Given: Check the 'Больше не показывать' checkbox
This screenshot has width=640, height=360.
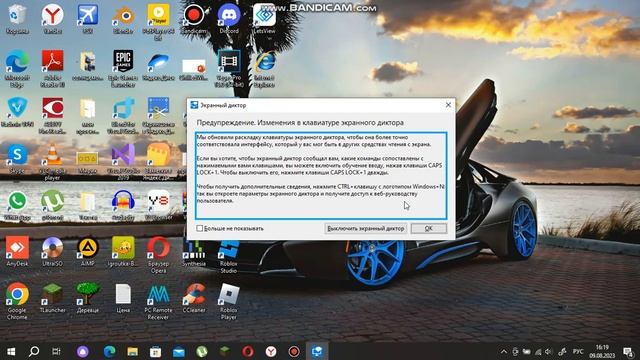Looking at the screenshot, I should [x=200, y=229].
